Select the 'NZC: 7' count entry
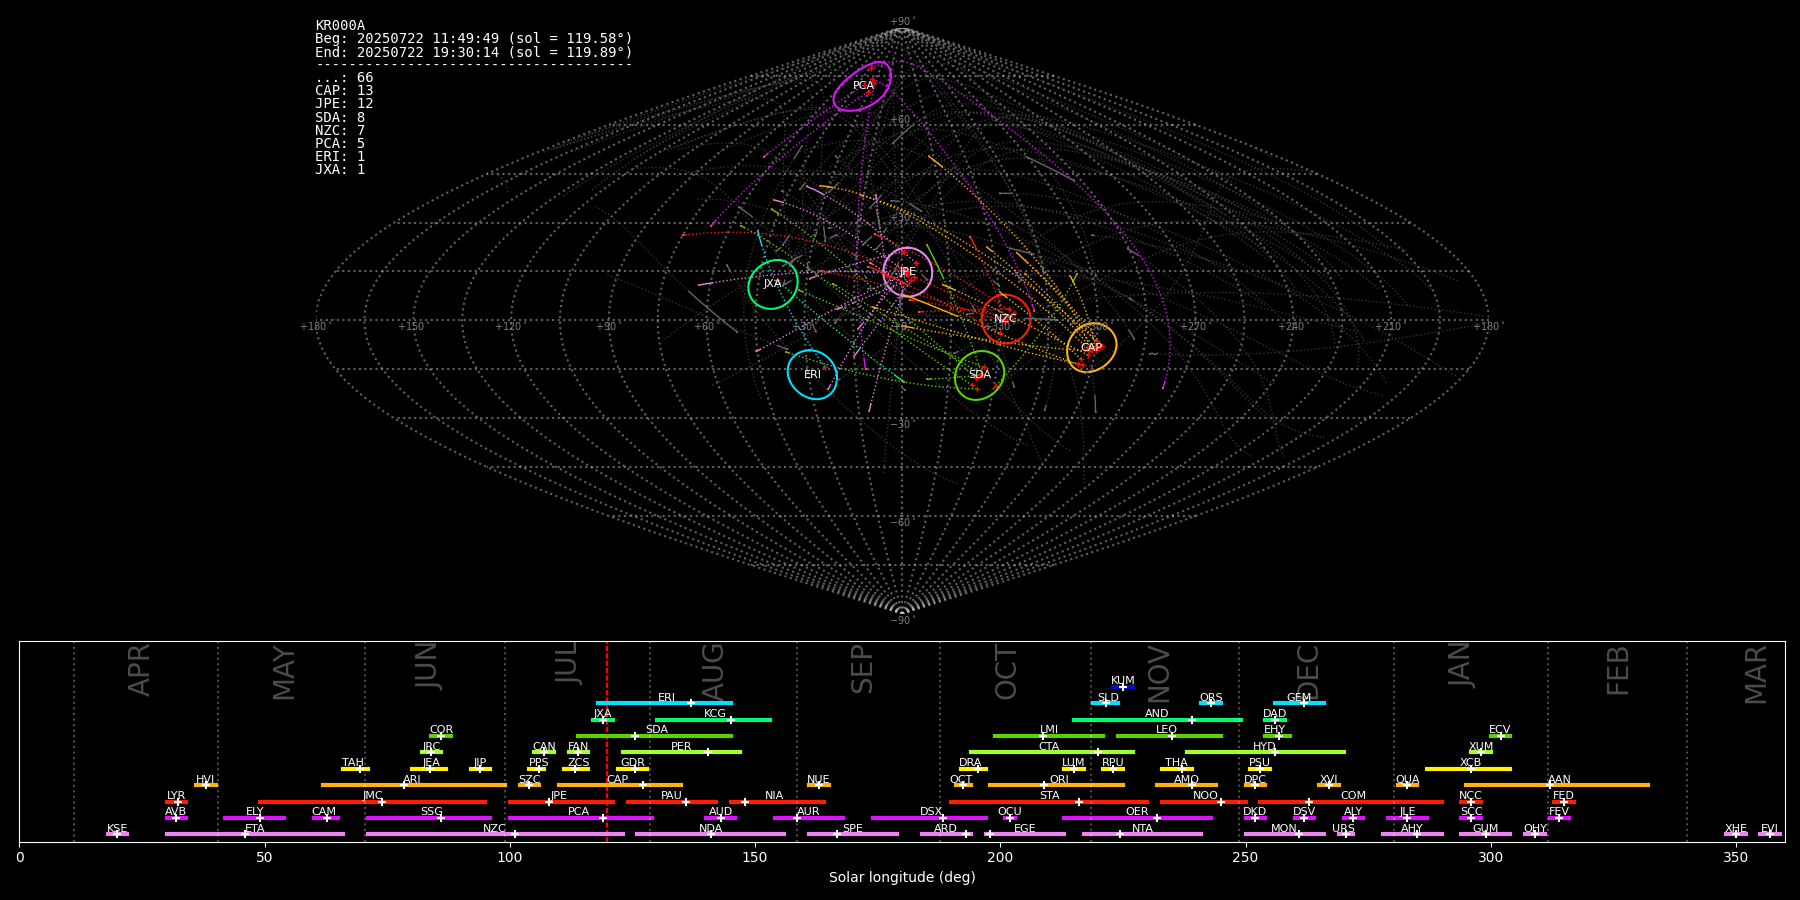Screen dimensions: 1800x900 [x=340, y=130]
